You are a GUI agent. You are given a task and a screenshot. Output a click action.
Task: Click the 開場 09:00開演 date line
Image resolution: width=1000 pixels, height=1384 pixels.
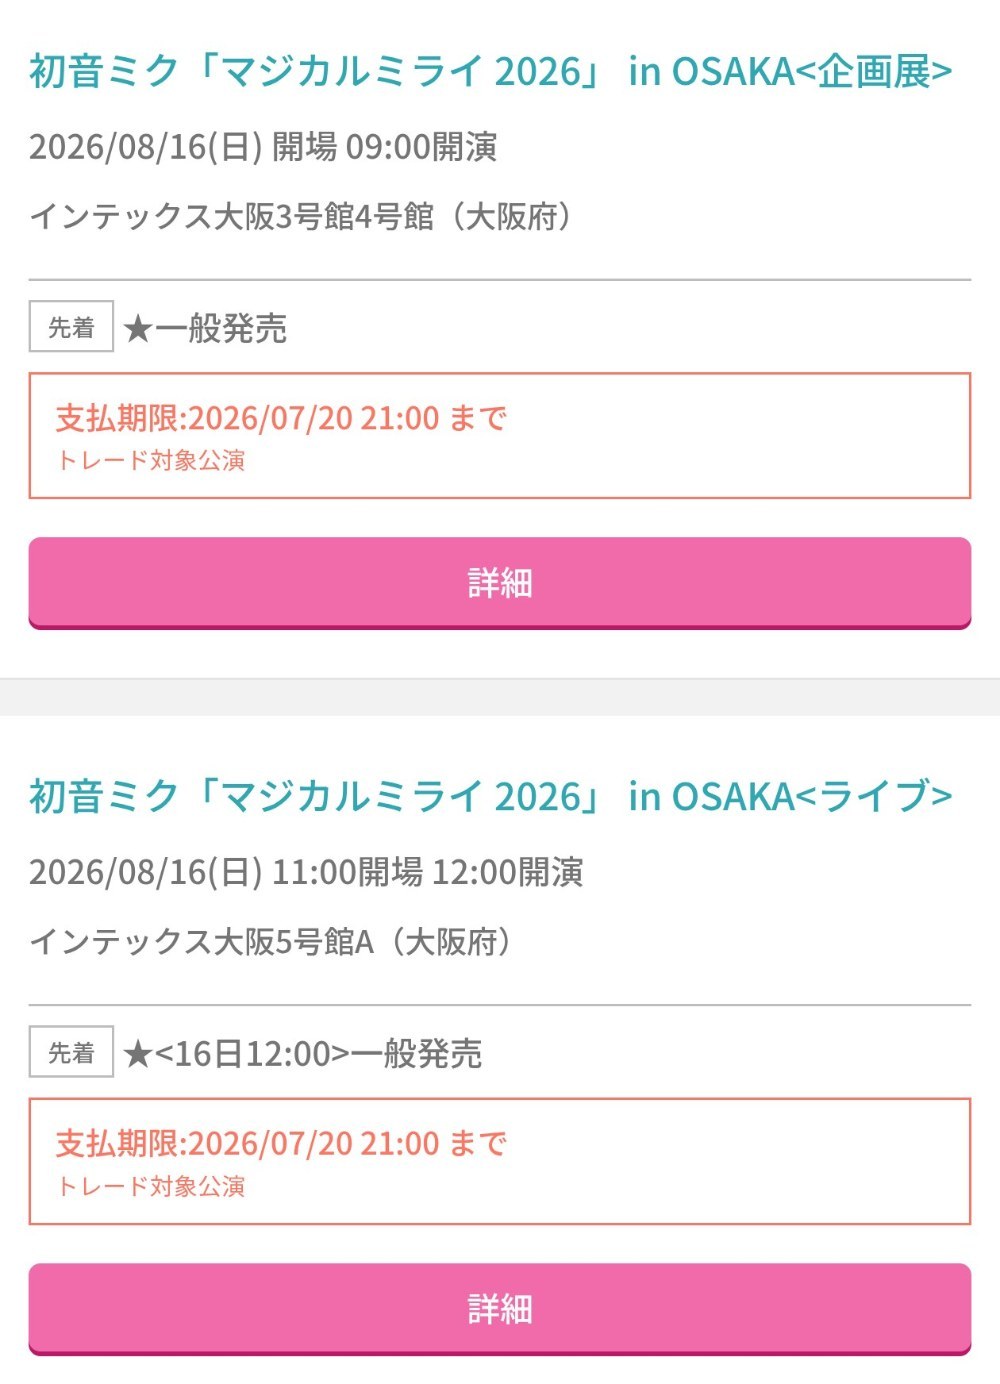tap(263, 147)
